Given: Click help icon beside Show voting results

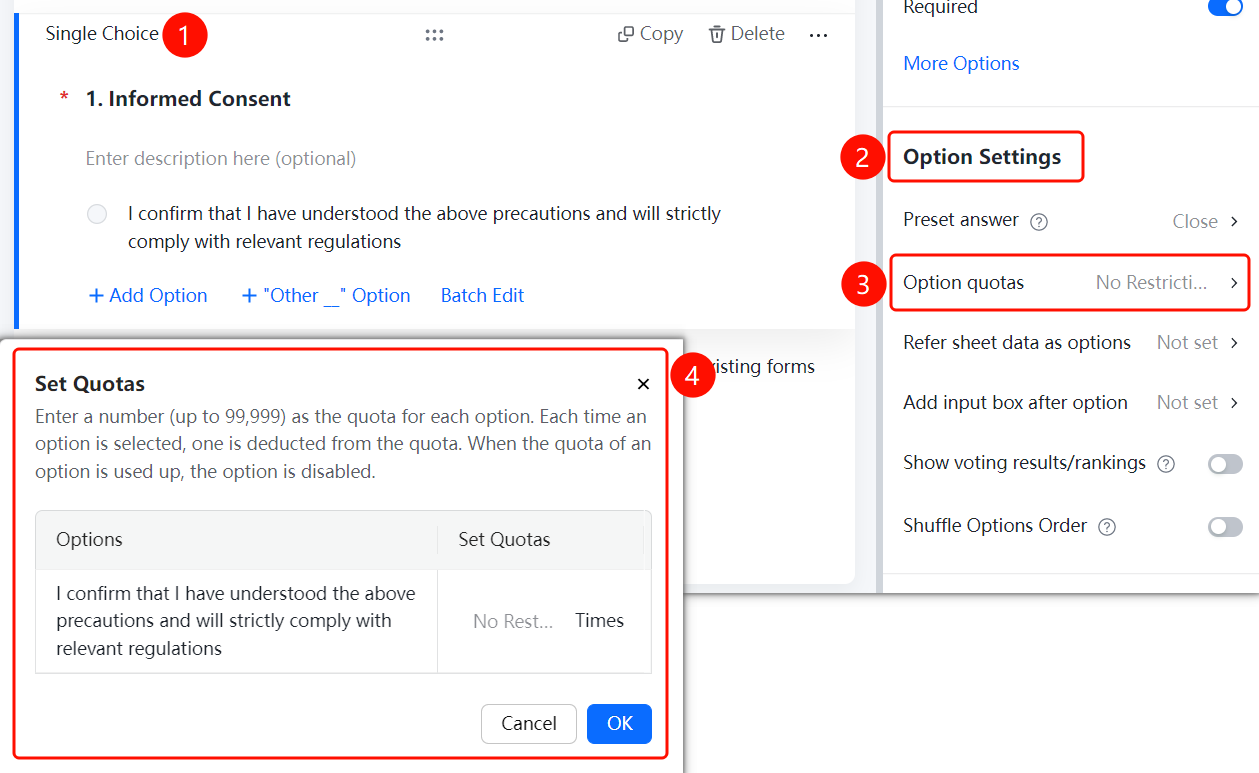Looking at the screenshot, I should coord(1165,464).
